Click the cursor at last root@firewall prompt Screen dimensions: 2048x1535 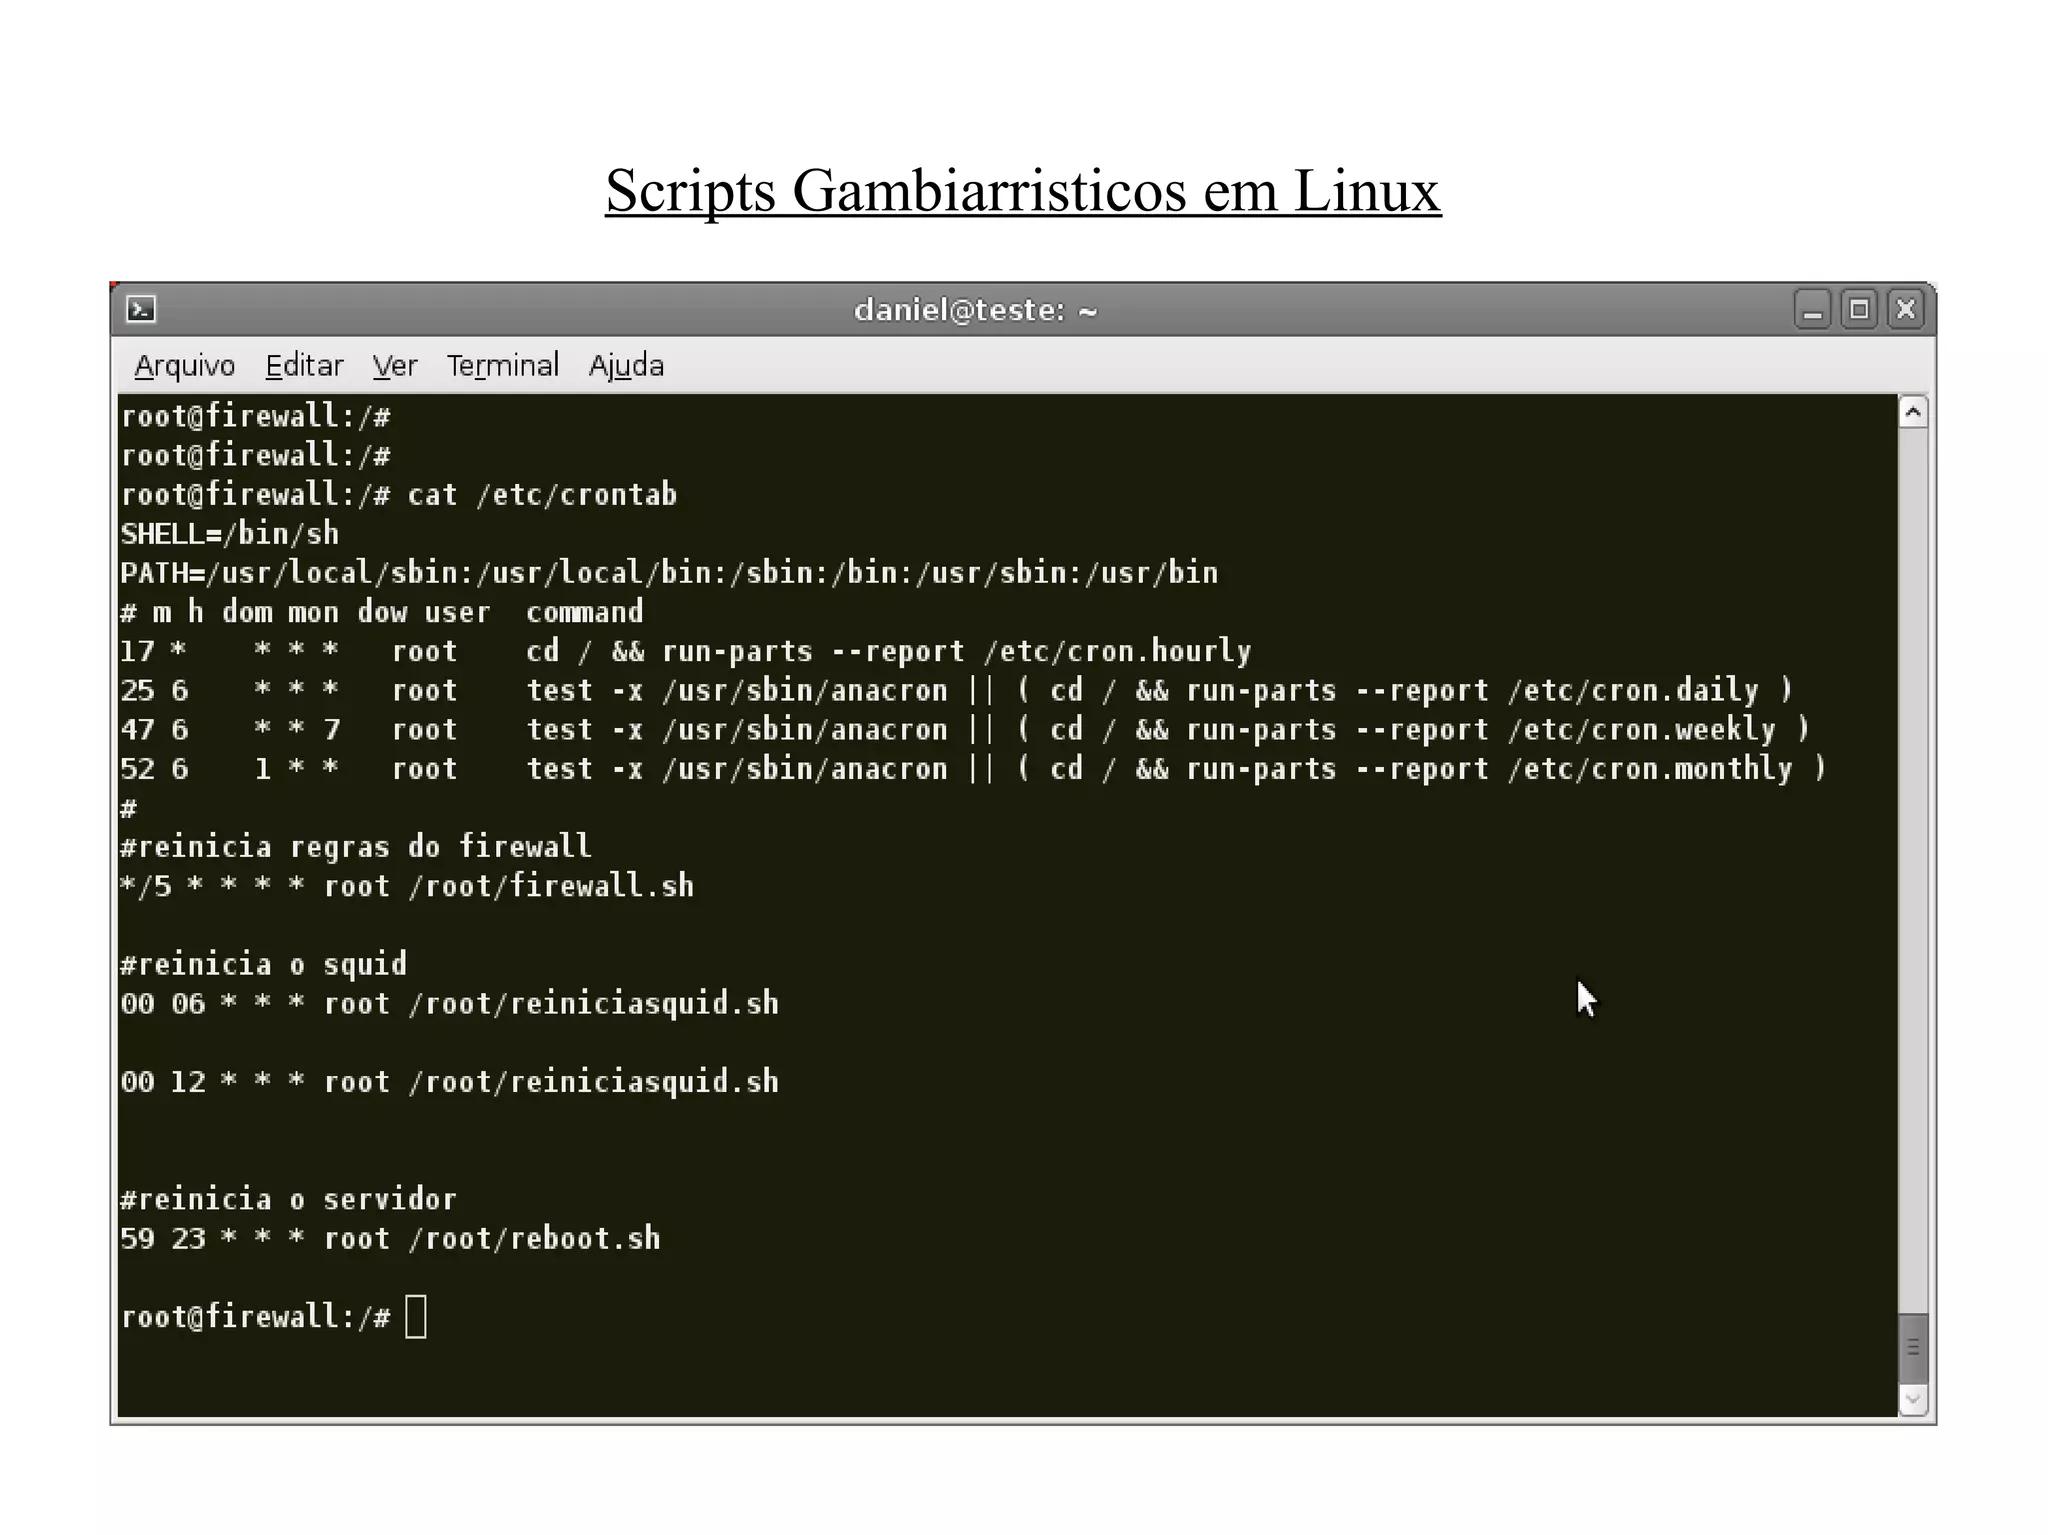416,1316
